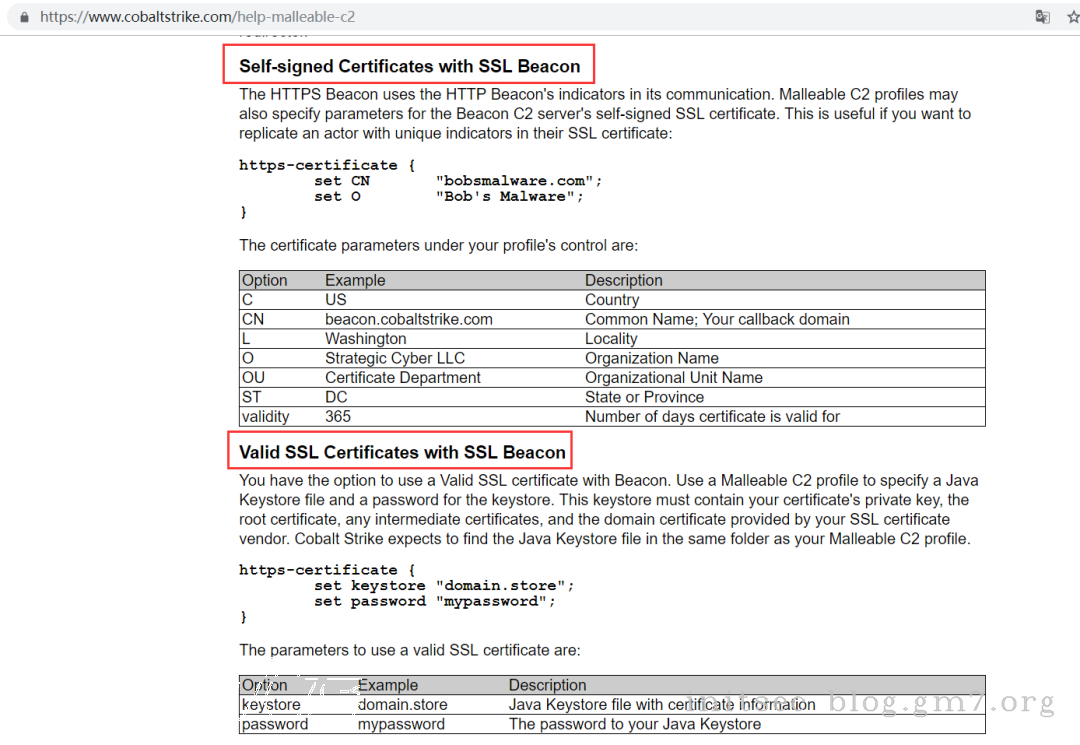Click 'The password to your Java Keystore' cell
Viewport: 1080px width, 745px height.
[634, 724]
